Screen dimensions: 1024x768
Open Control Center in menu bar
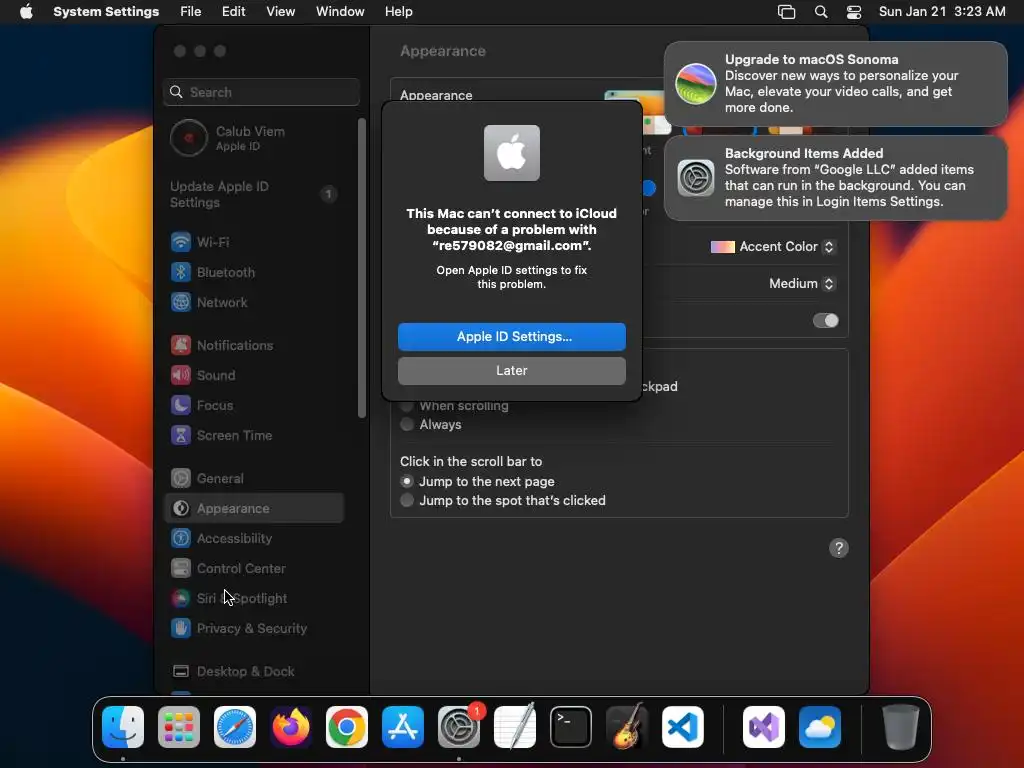[x=854, y=12]
